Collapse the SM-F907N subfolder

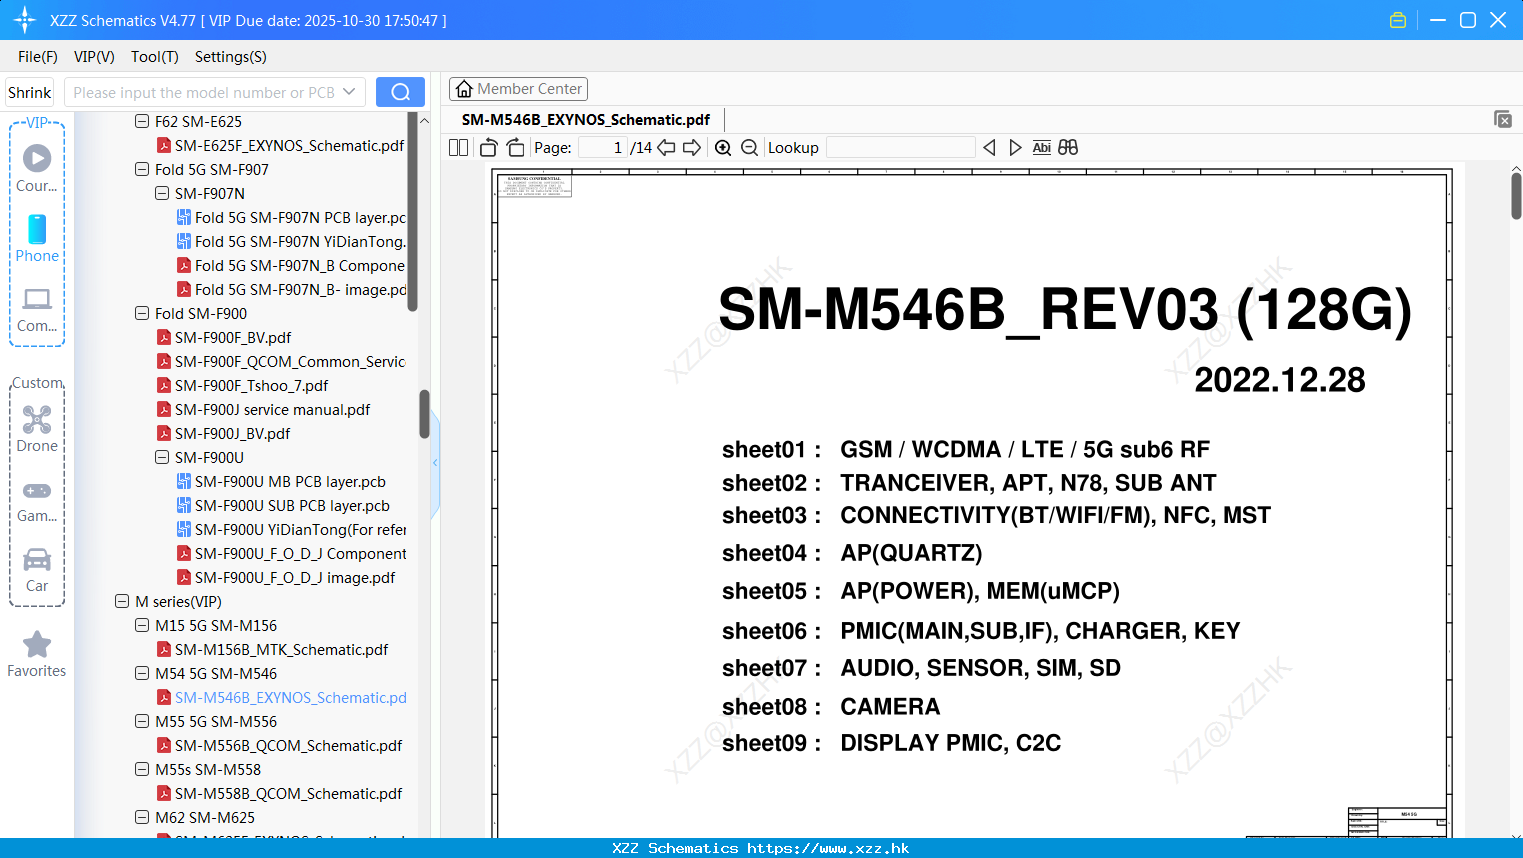[x=162, y=193]
